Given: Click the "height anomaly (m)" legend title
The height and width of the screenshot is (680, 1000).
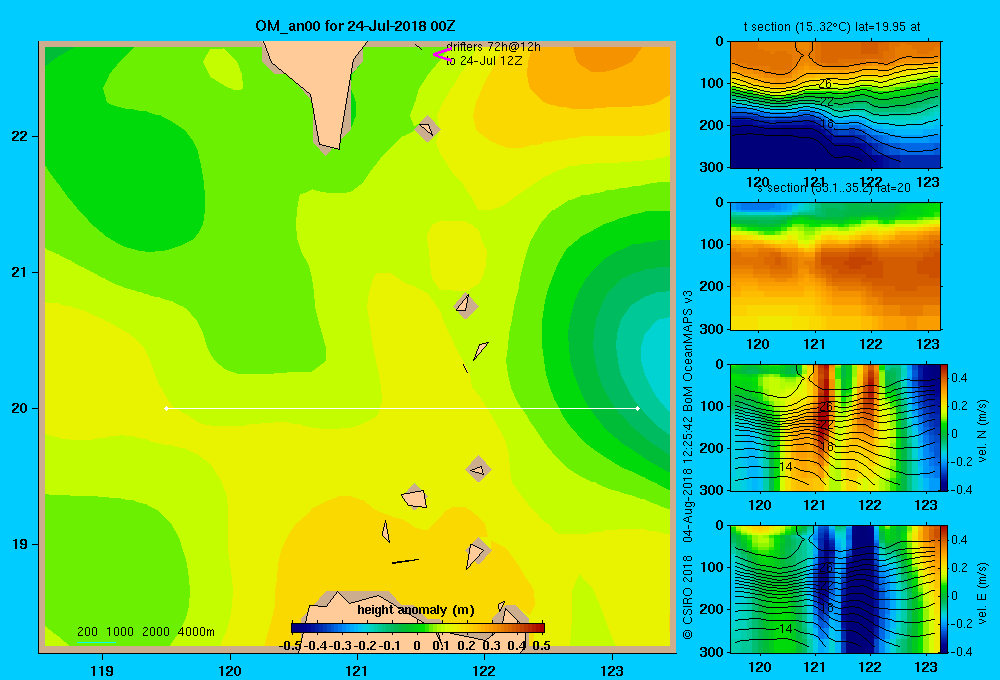Looking at the screenshot, I should click(x=416, y=610).
